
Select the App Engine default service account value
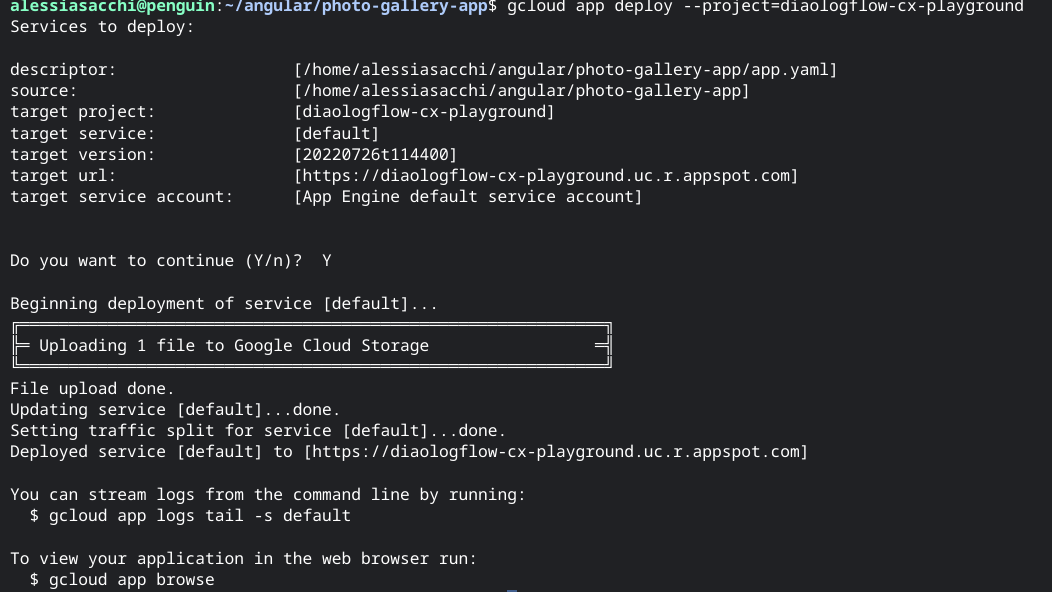[468, 197]
